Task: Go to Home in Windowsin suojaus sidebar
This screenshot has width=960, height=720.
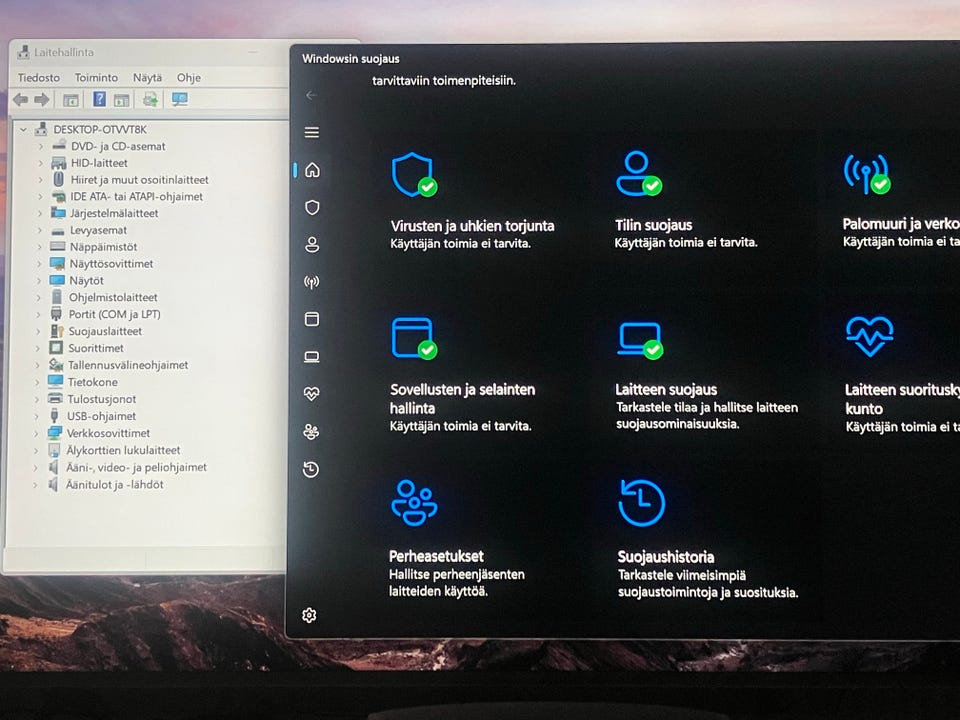Action: [x=312, y=170]
